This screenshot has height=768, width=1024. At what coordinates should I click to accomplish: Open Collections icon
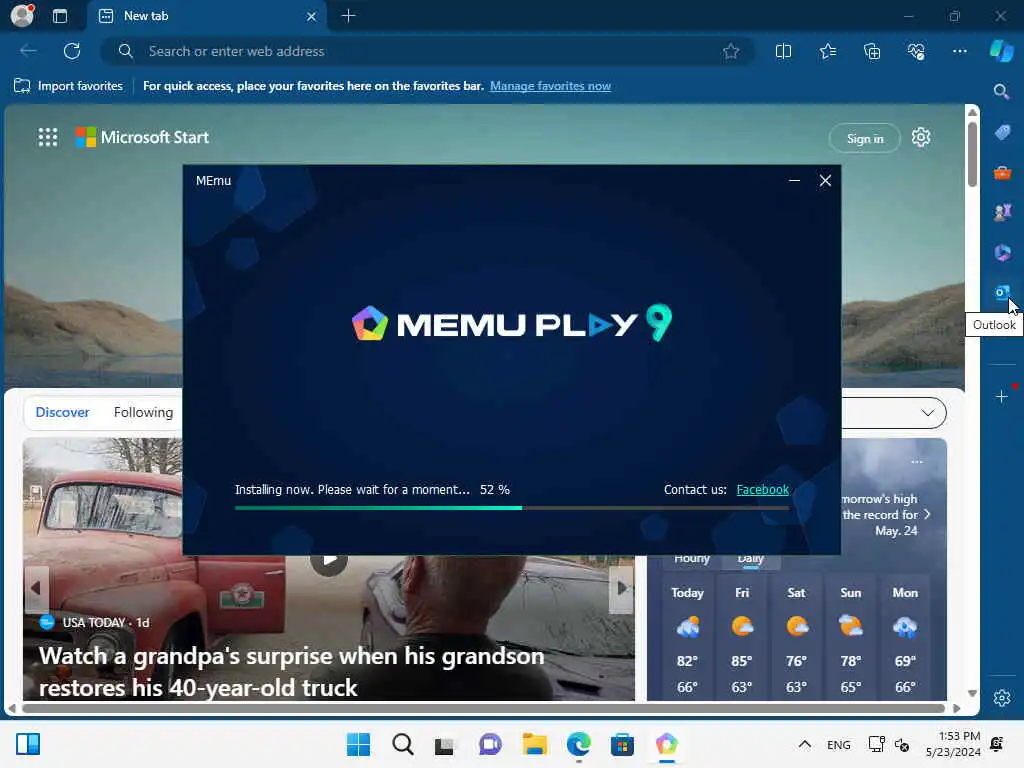[872, 51]
